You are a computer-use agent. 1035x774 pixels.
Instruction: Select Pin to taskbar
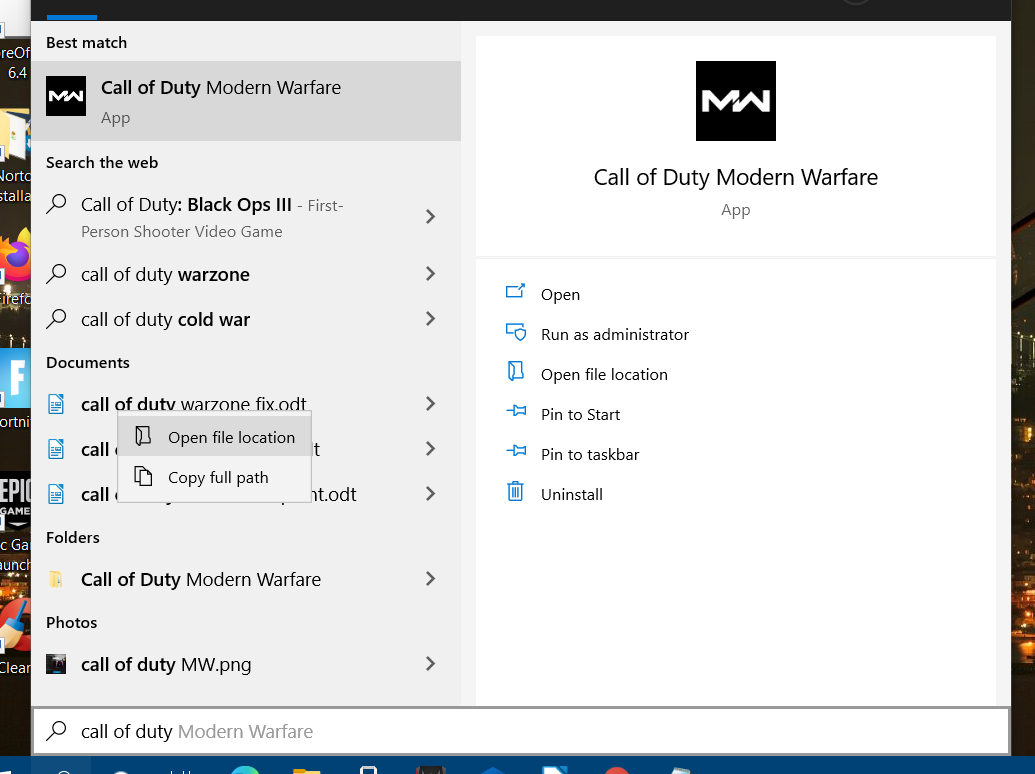click(590, 455)
